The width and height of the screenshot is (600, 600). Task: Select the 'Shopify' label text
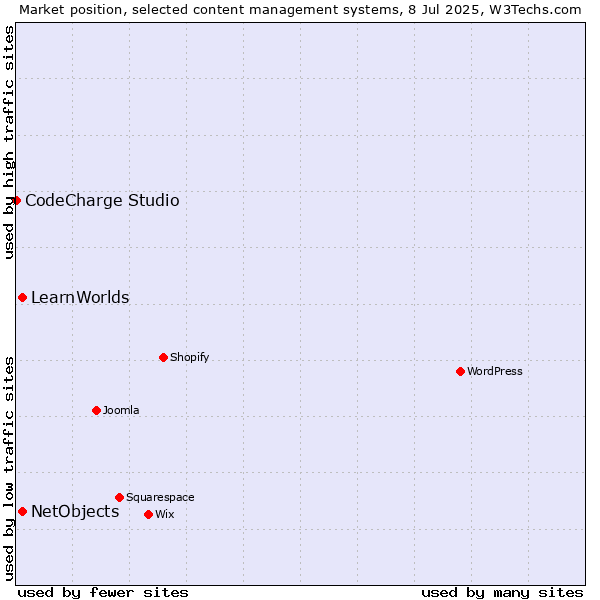[189, 357]
